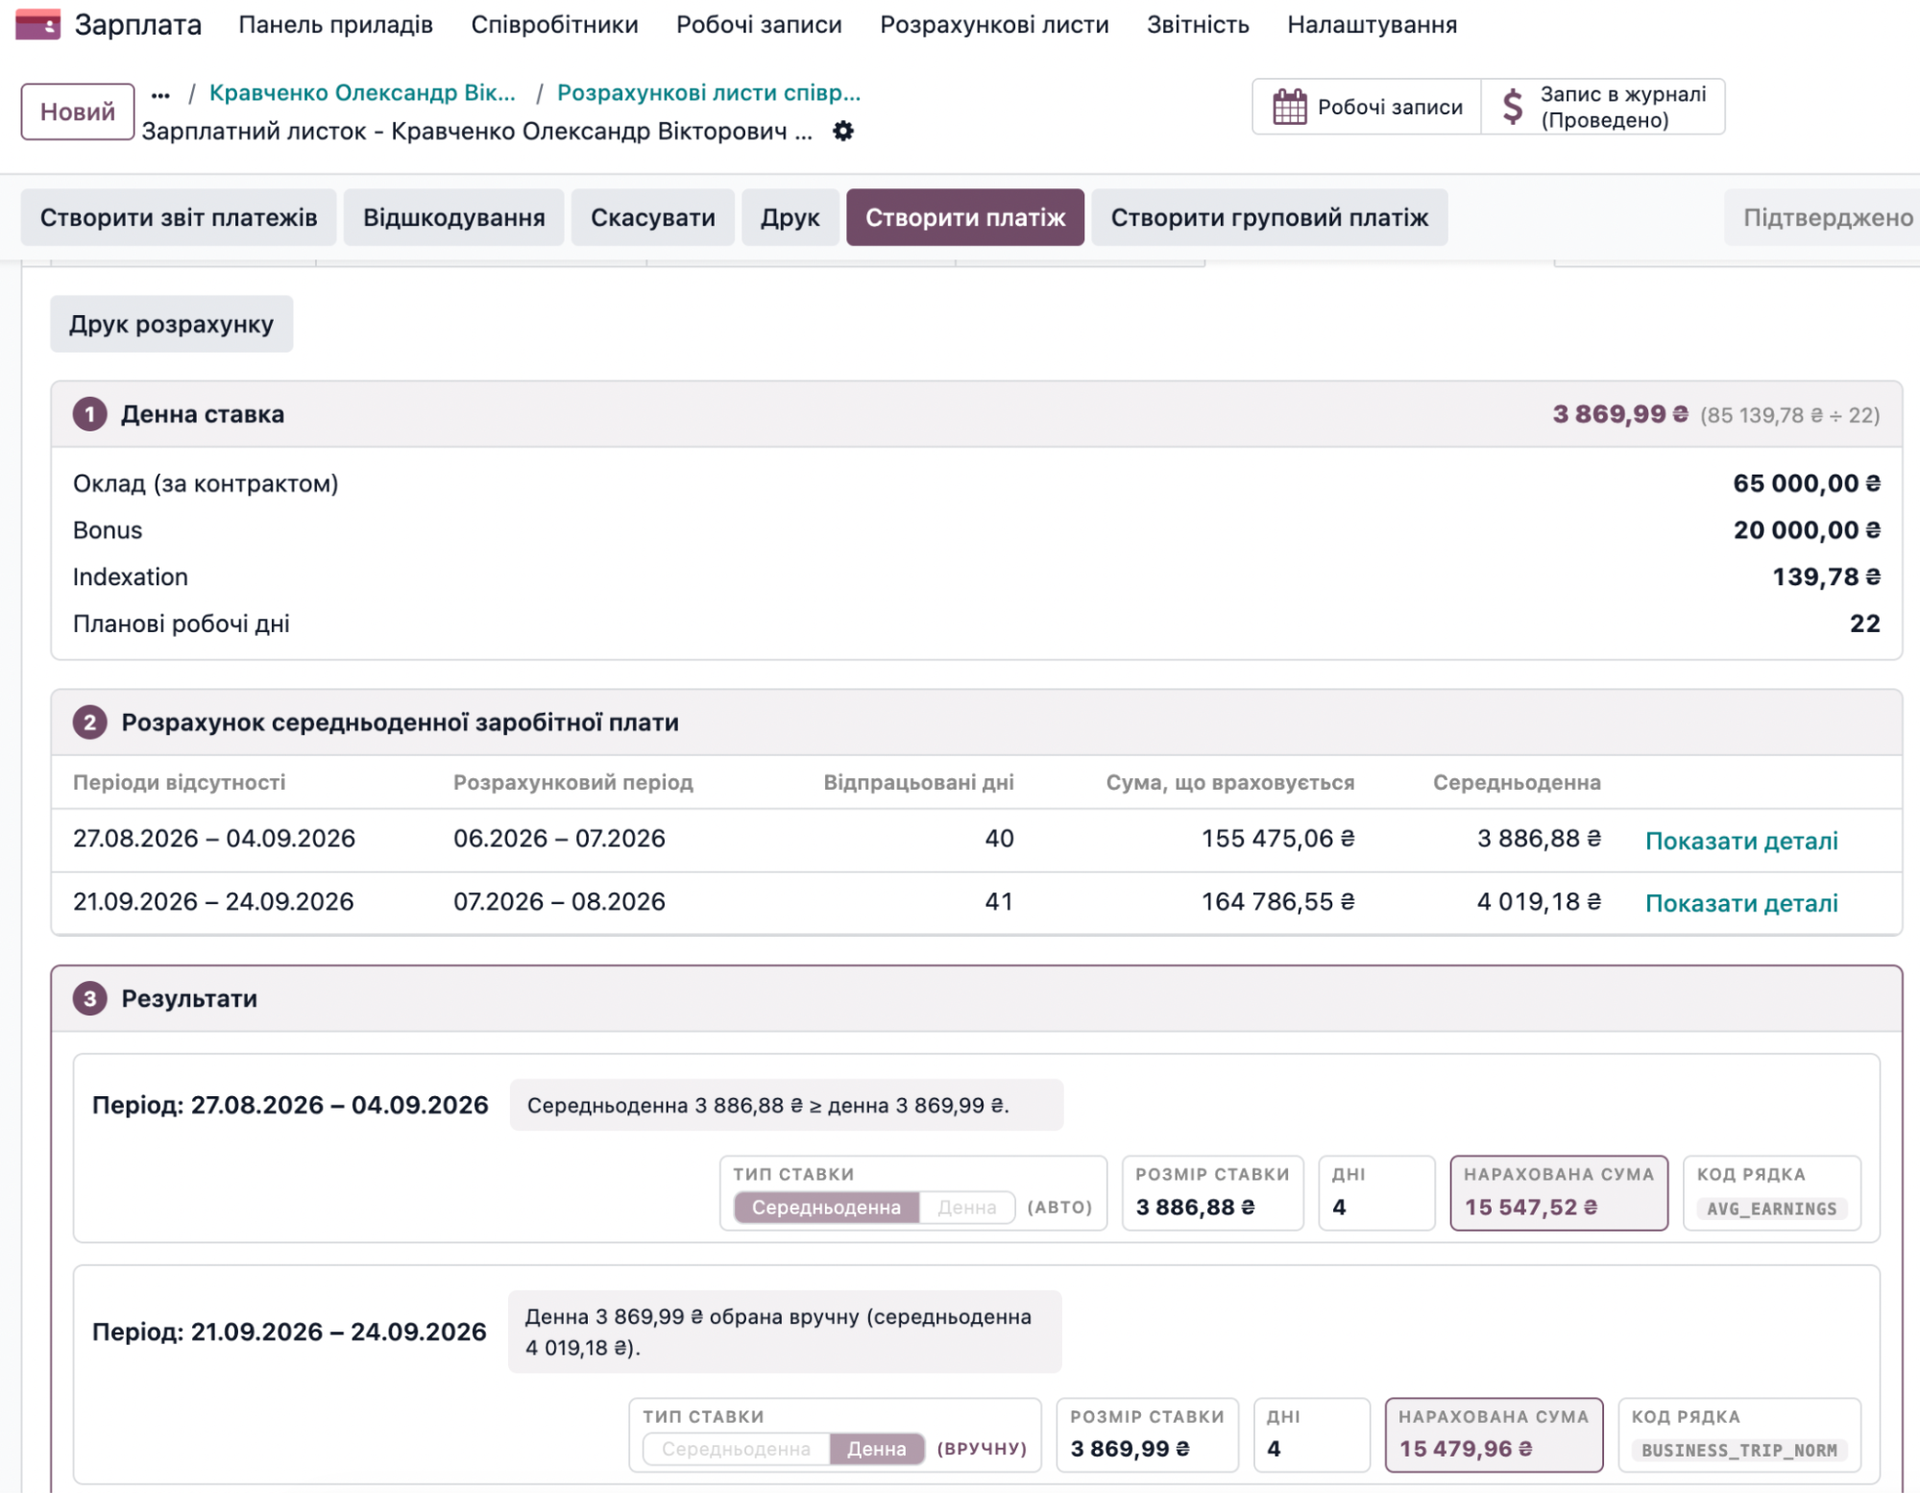Click the dollar icon for Запис в журналі
Viewport: 1920px width, 1493px height.
click(x=1513, y=107)
